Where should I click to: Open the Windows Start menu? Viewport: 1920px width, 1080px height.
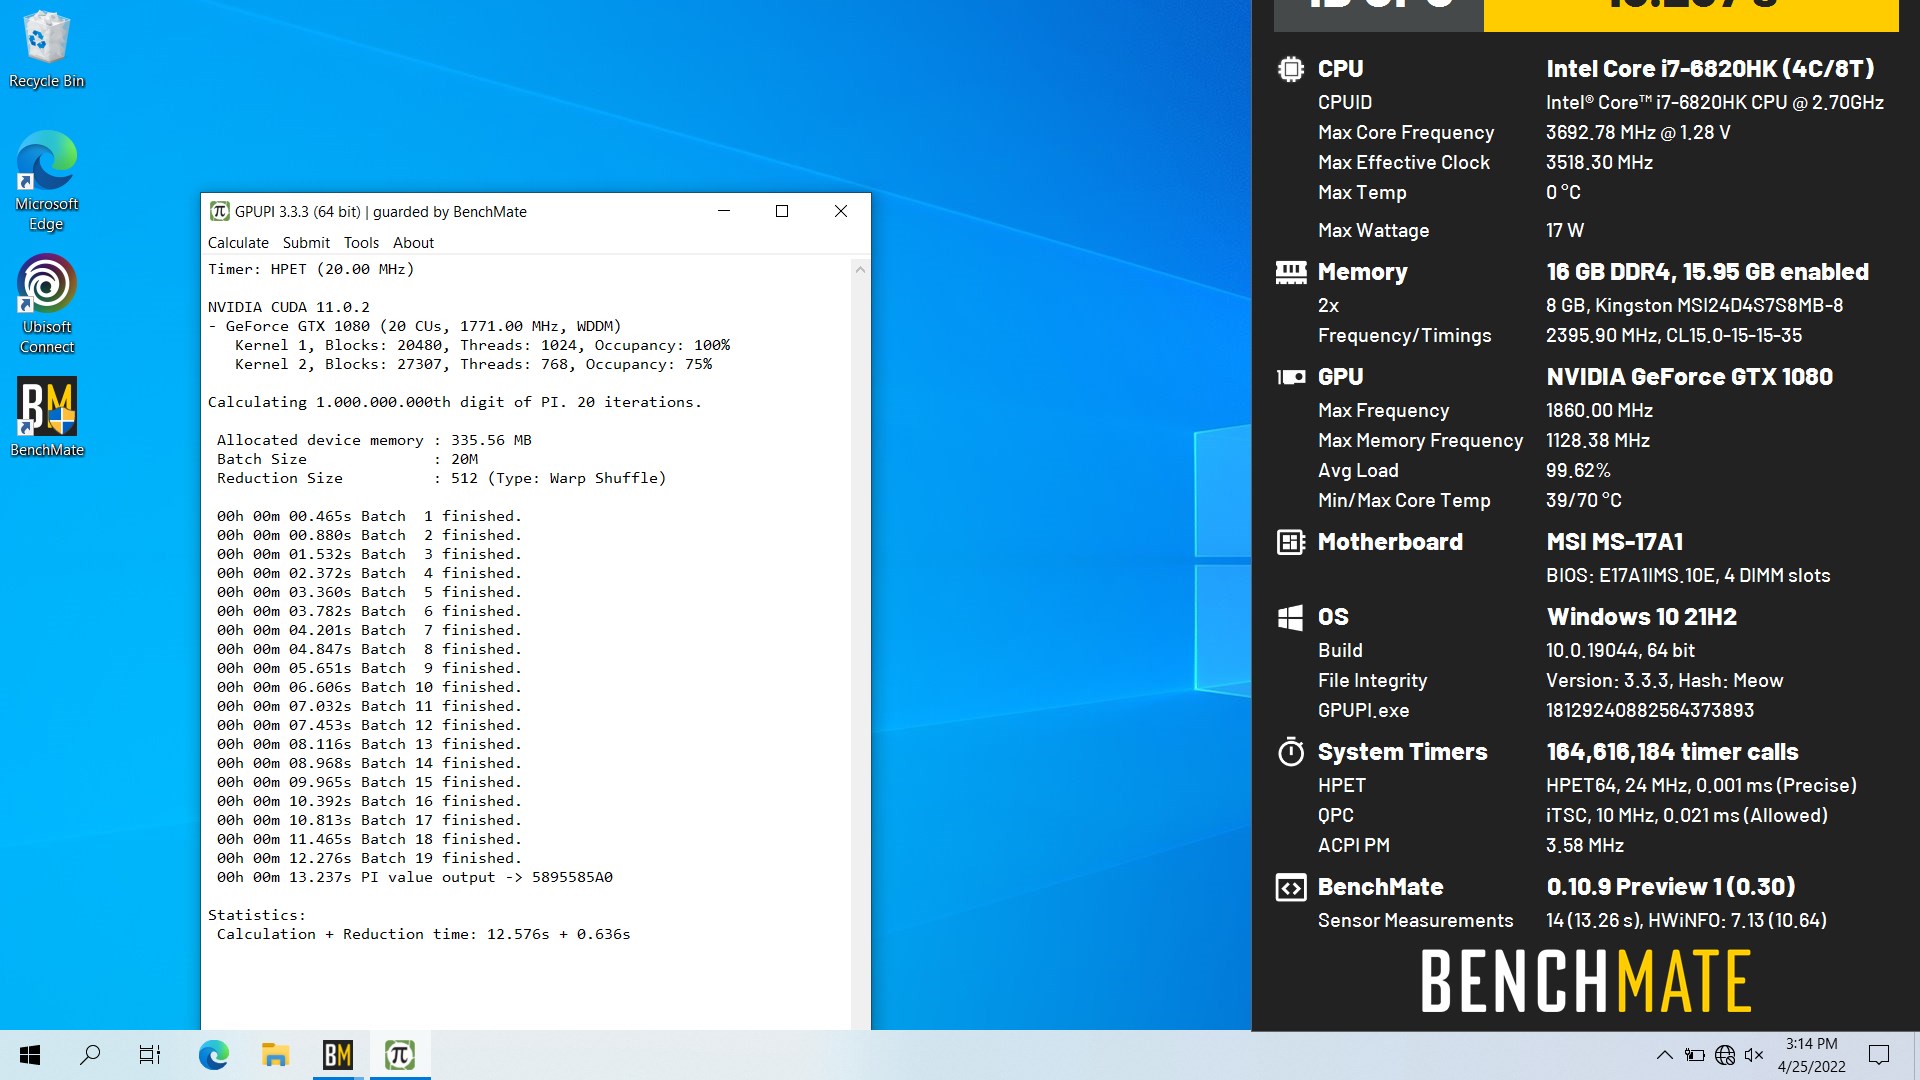tap(30, 1055)
